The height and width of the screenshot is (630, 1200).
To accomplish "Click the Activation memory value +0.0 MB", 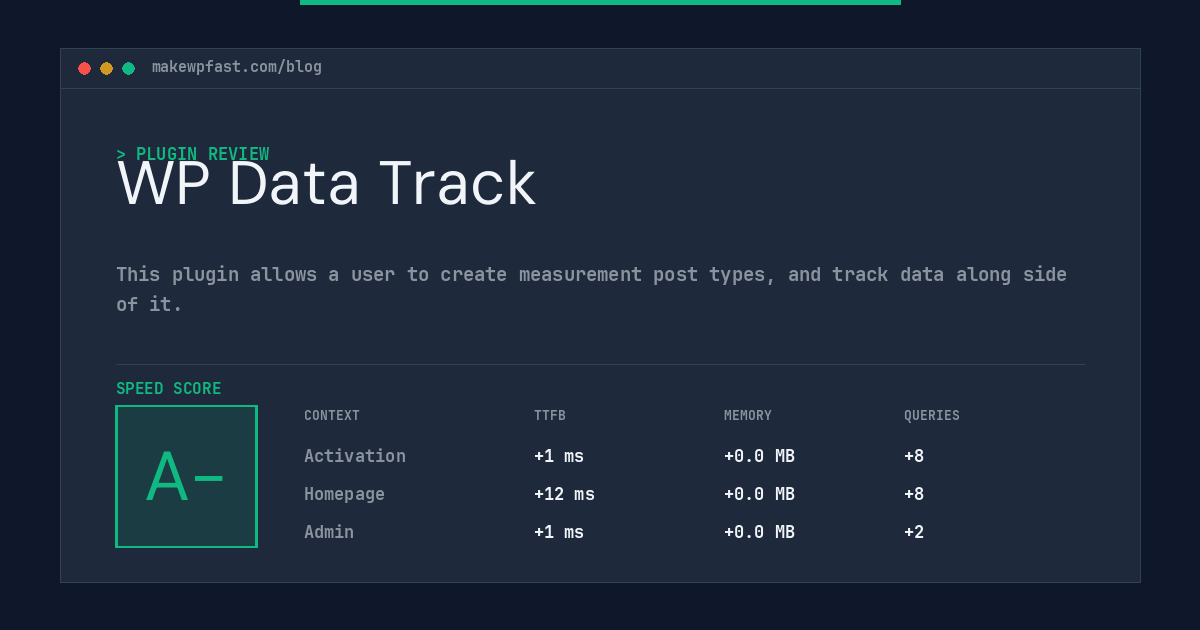I will (759, 456).
